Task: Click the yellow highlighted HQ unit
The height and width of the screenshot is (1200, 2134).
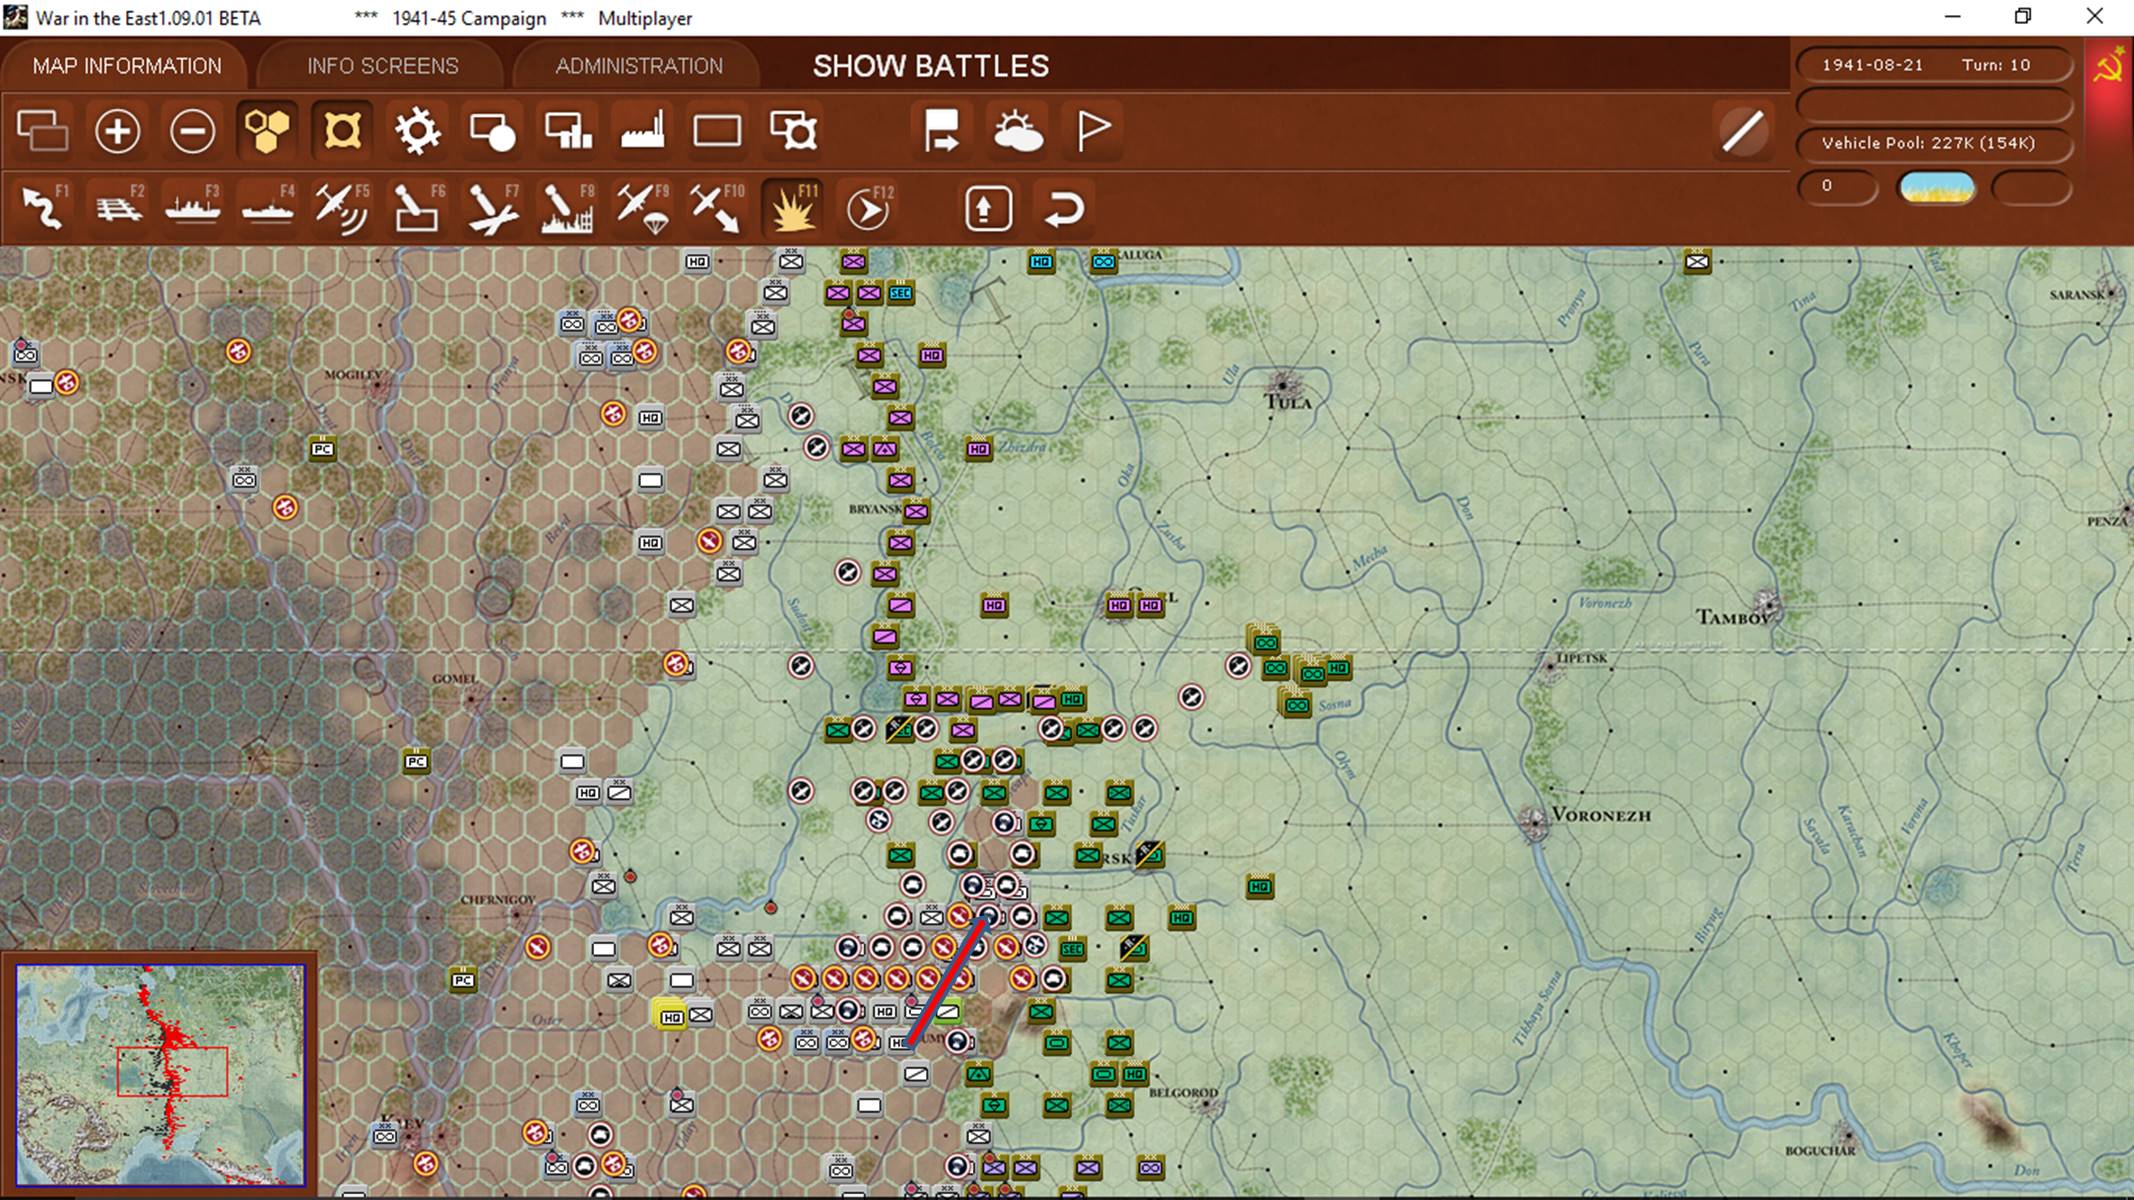Action: pos(671,1016)
